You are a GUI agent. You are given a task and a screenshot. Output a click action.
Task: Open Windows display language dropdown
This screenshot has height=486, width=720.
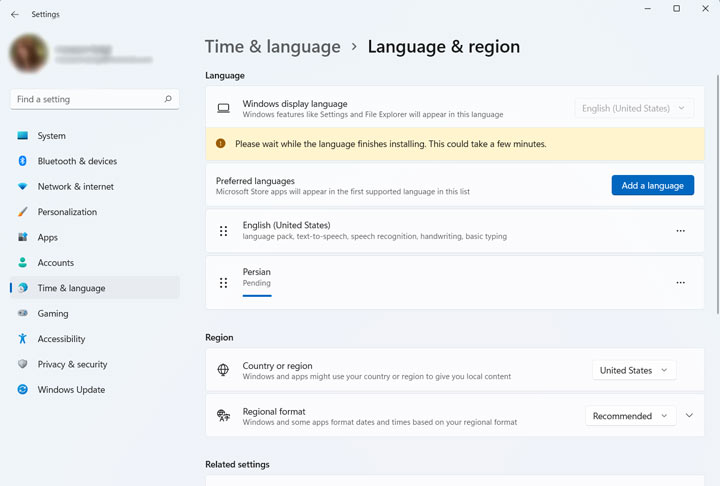tap(634, 108)
